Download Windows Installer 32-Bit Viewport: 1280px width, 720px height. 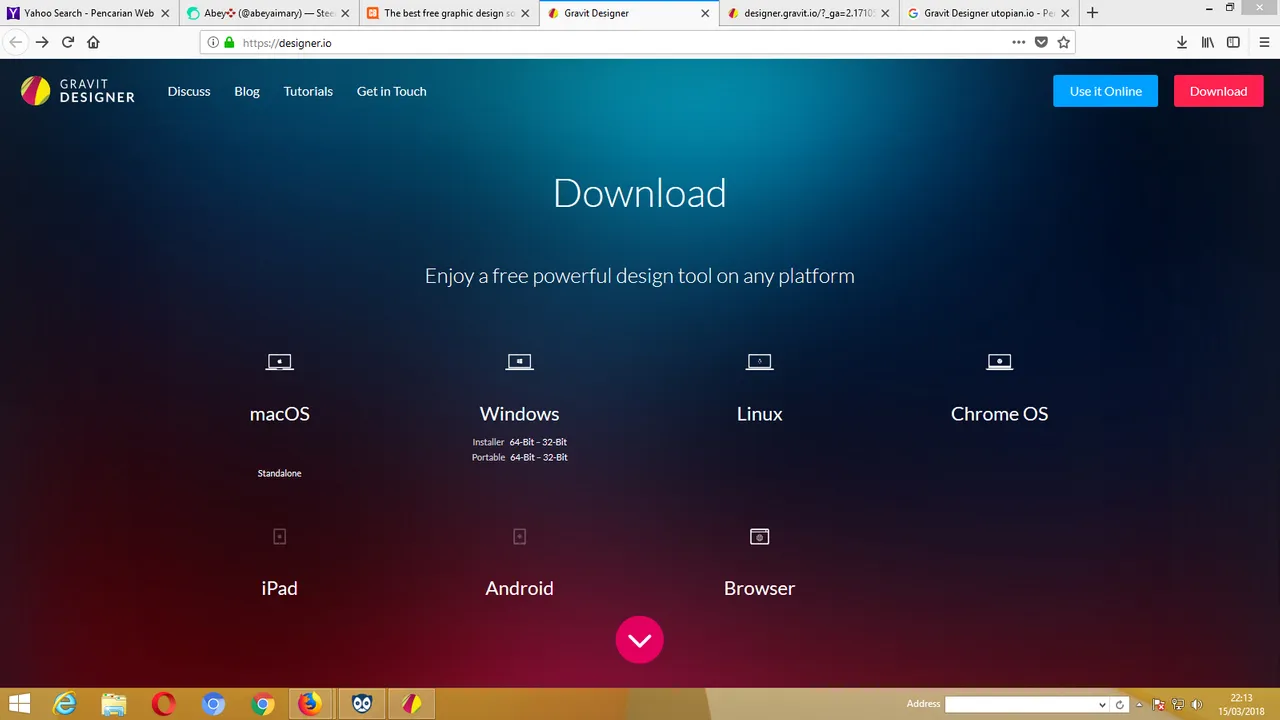pos(554,442)
